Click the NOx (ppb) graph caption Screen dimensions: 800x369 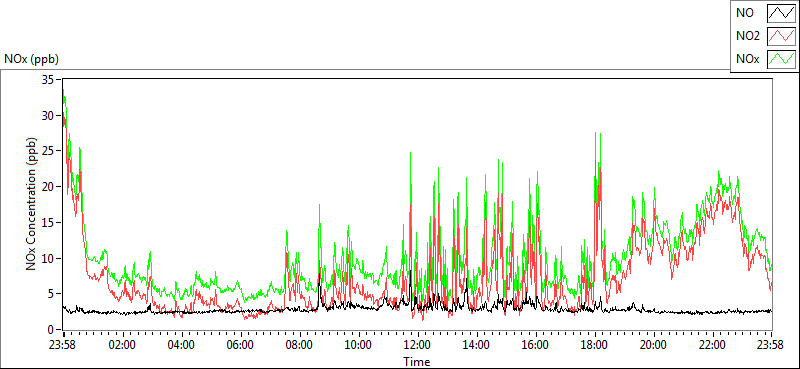(32, 59)
